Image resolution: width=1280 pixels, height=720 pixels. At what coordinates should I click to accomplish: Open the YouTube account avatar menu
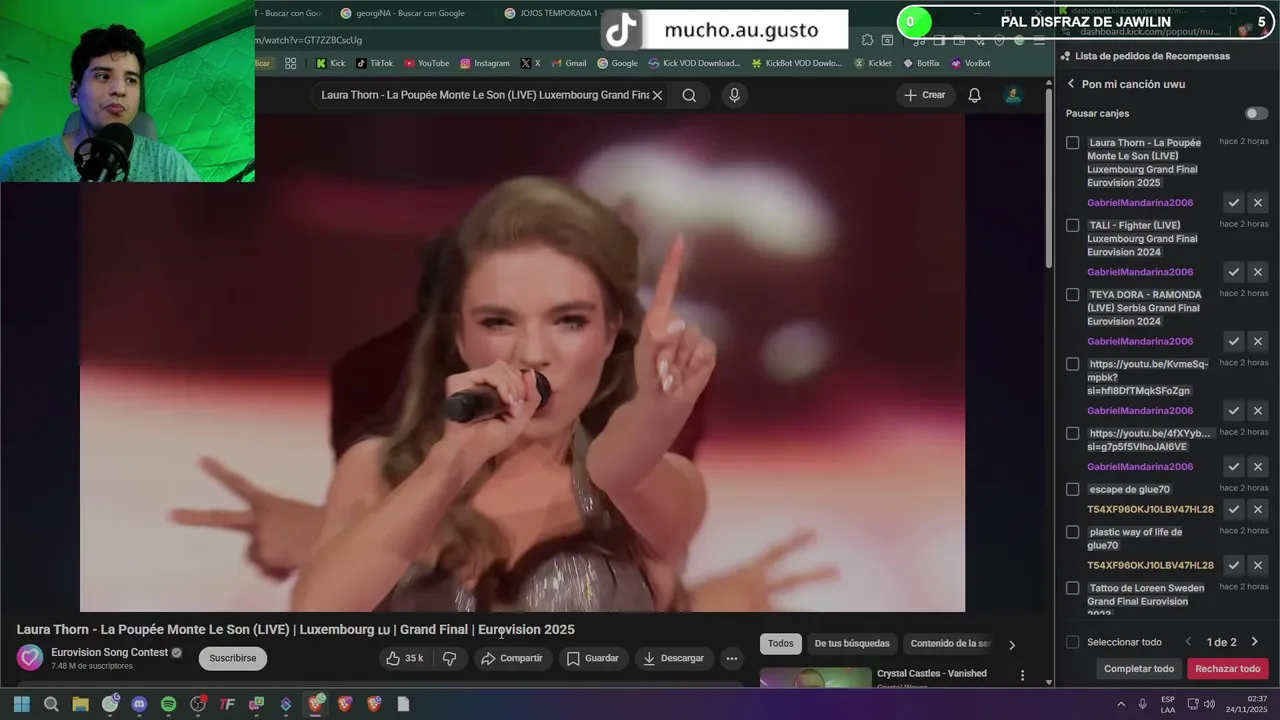click(1013, 95)
